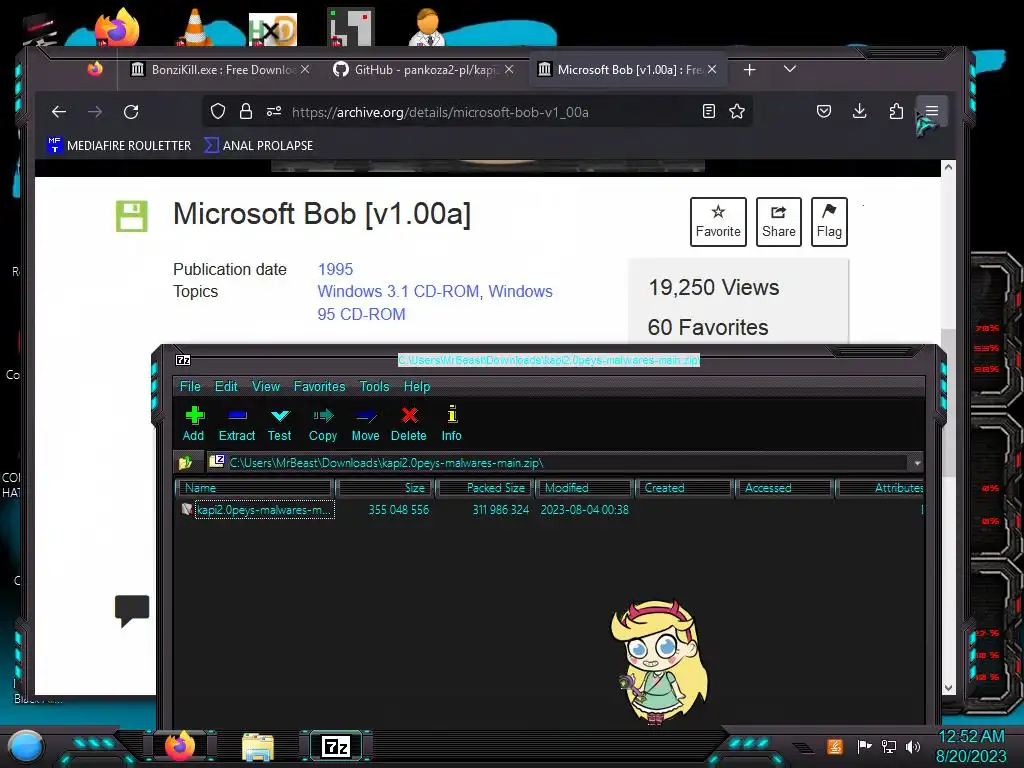Click the 7-Zip Add toolbar icon
1024x768 pixels.
click(x=193, y=423)
